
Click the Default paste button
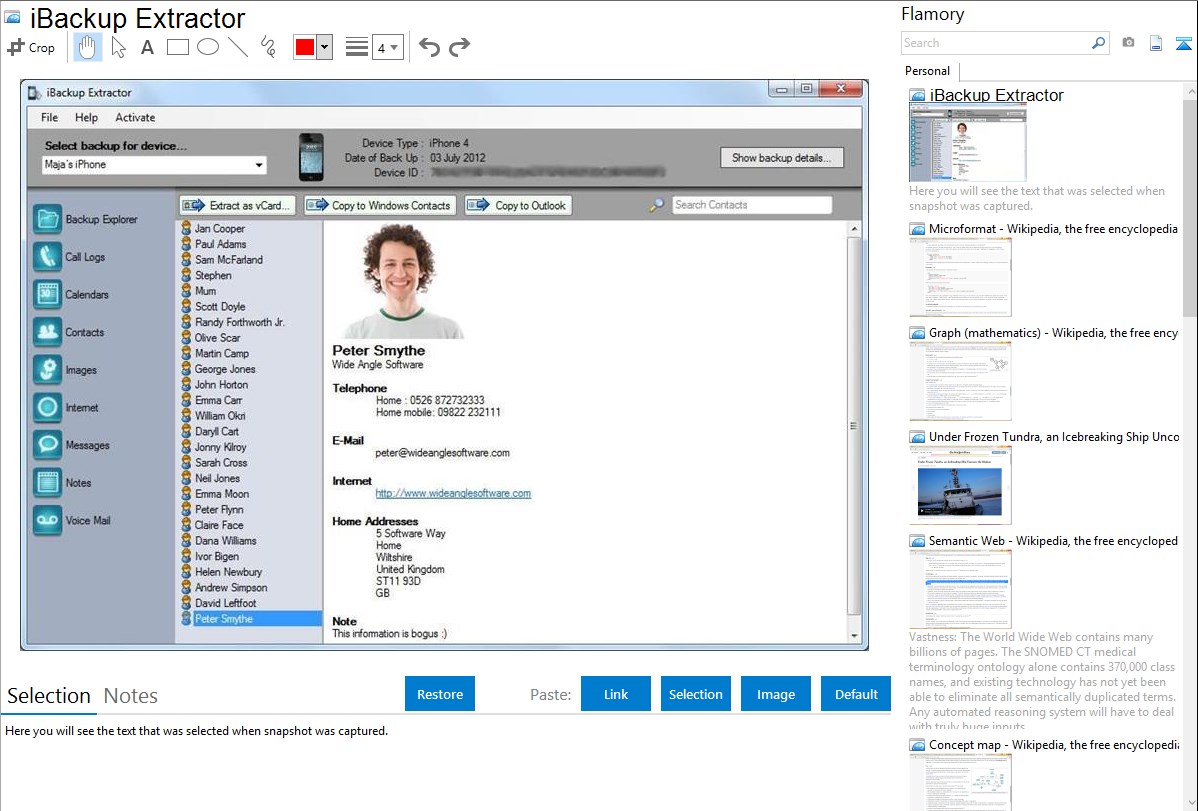(856, 694)
